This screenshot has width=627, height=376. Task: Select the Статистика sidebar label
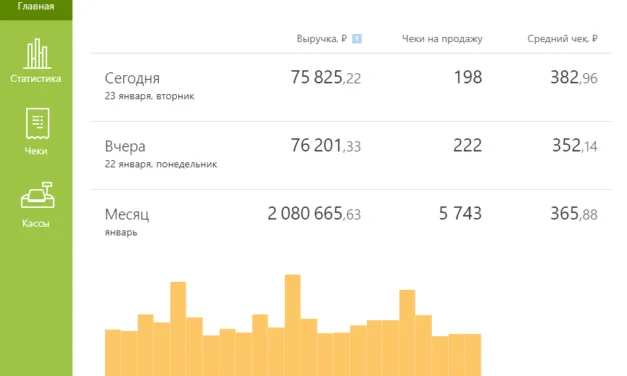pyautogui.click(x=36, y=78)
